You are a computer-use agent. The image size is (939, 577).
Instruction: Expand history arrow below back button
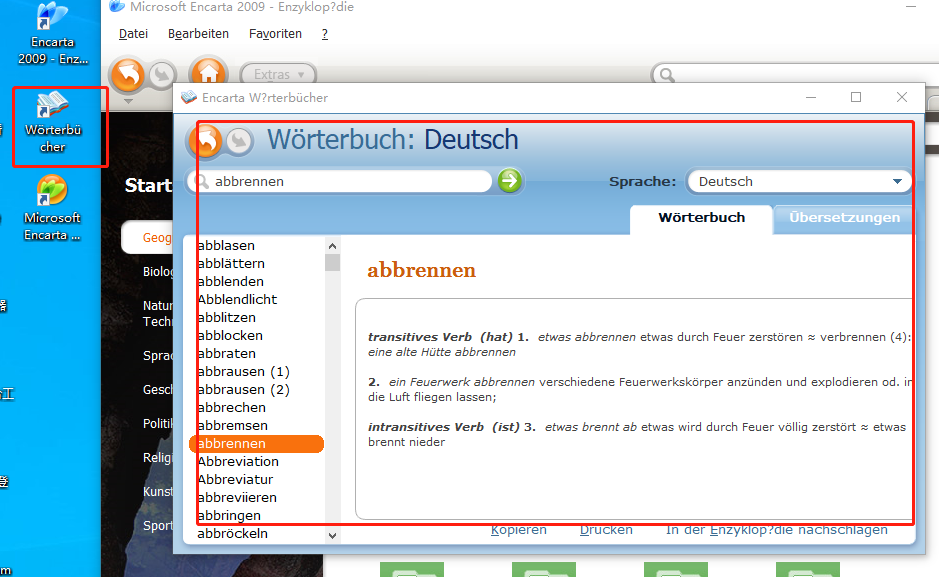(x=128, y=101)
